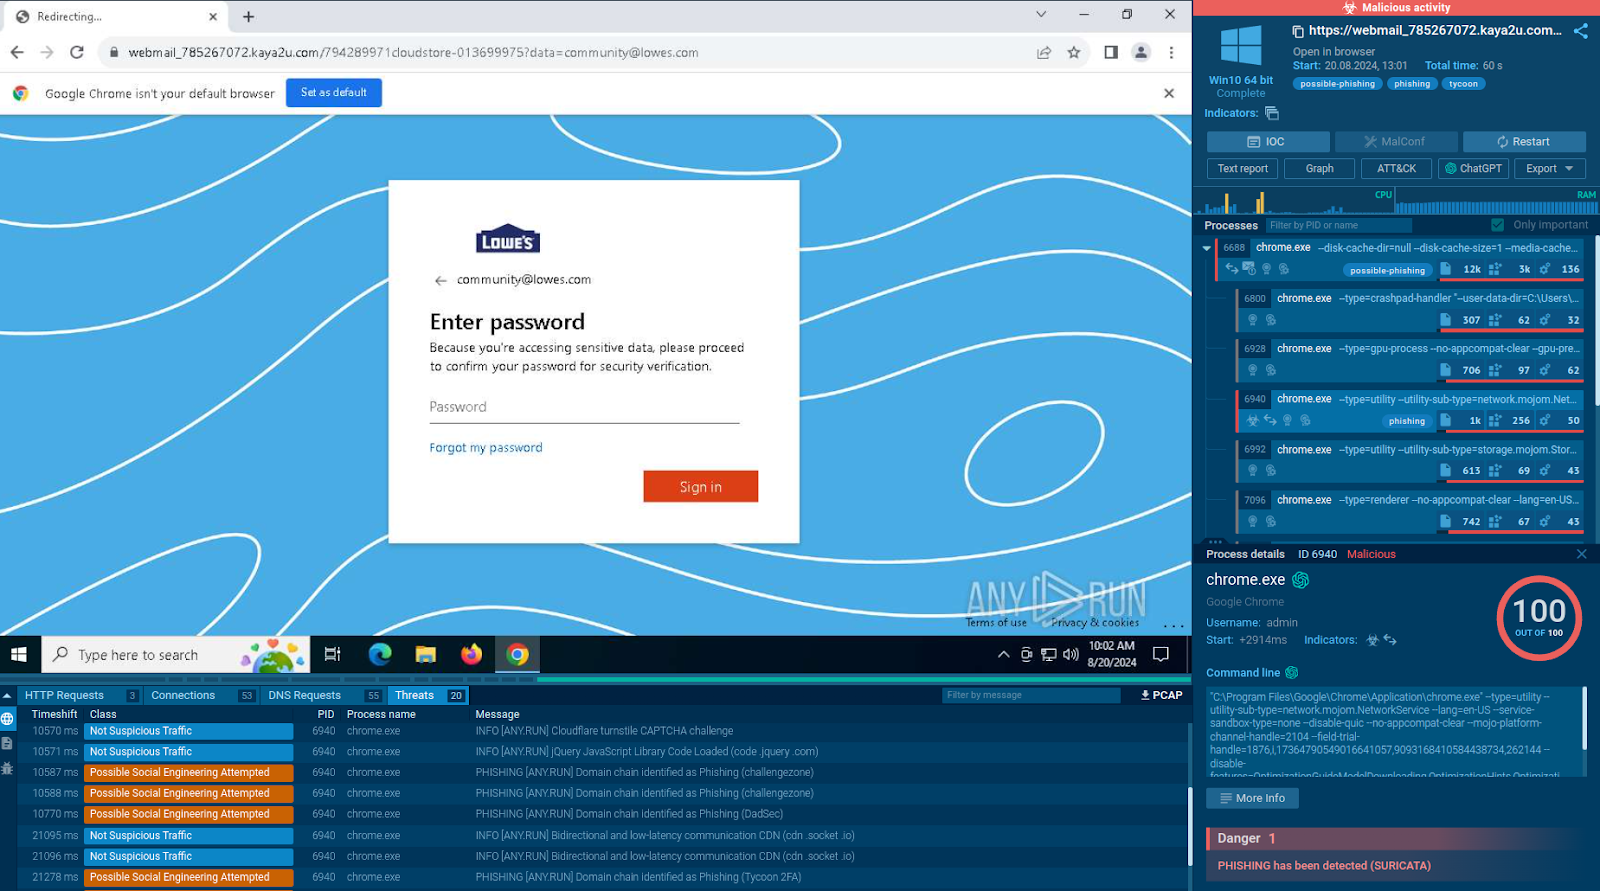The image size is (1600, 891).
Task: Download the PCAP file
Action: pyautogui.click(x=1161, y=695)
